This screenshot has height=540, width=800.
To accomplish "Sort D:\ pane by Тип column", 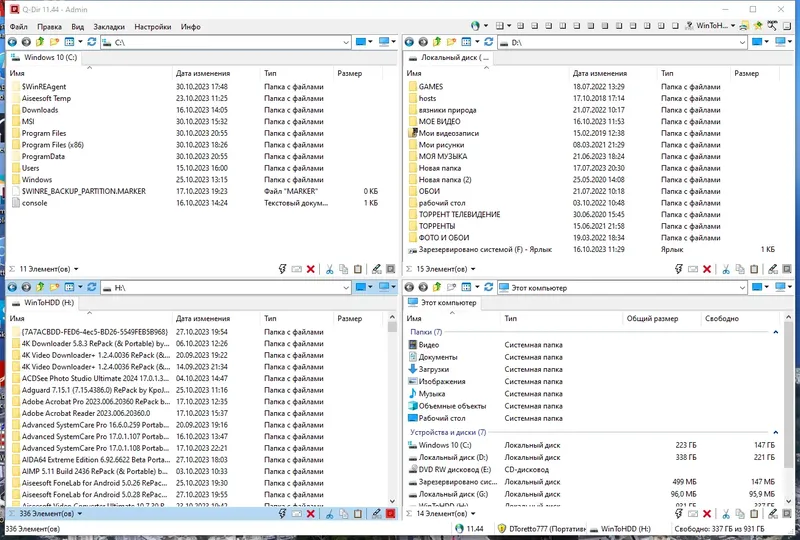I will (693, 73).
